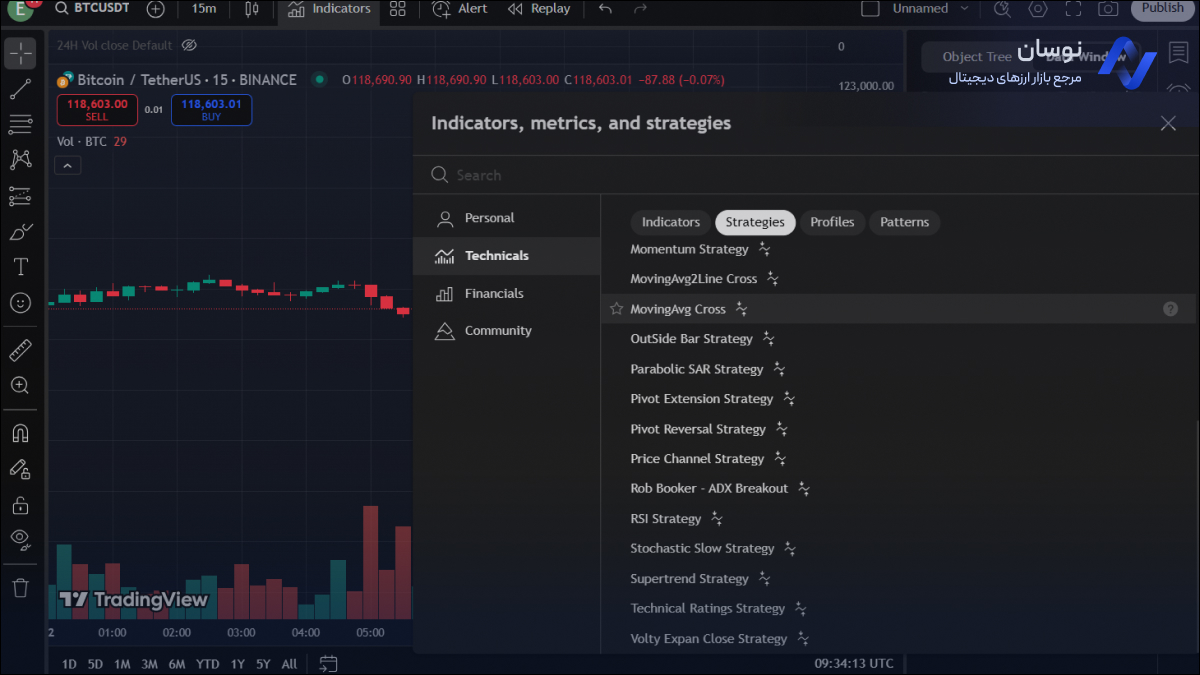1200x675 pixels.
Task: Create an Alert from top toolbar
Action: pyautogui.click(x=460, y=9)
